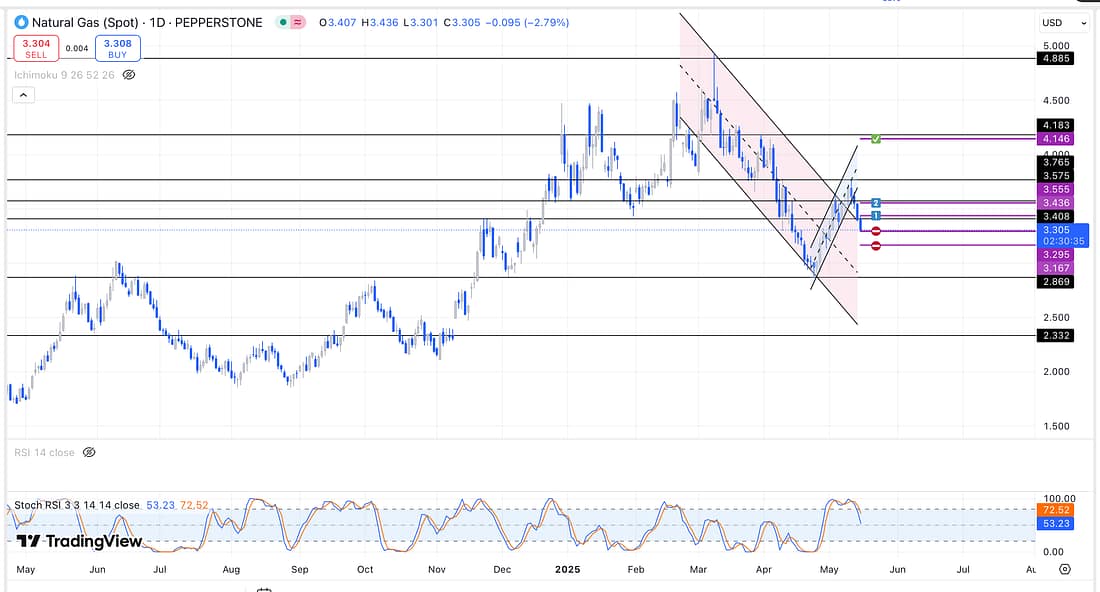Click the pink data mode indicator icon
This screenshot has width=1100, height=592.
coord(298,22)
